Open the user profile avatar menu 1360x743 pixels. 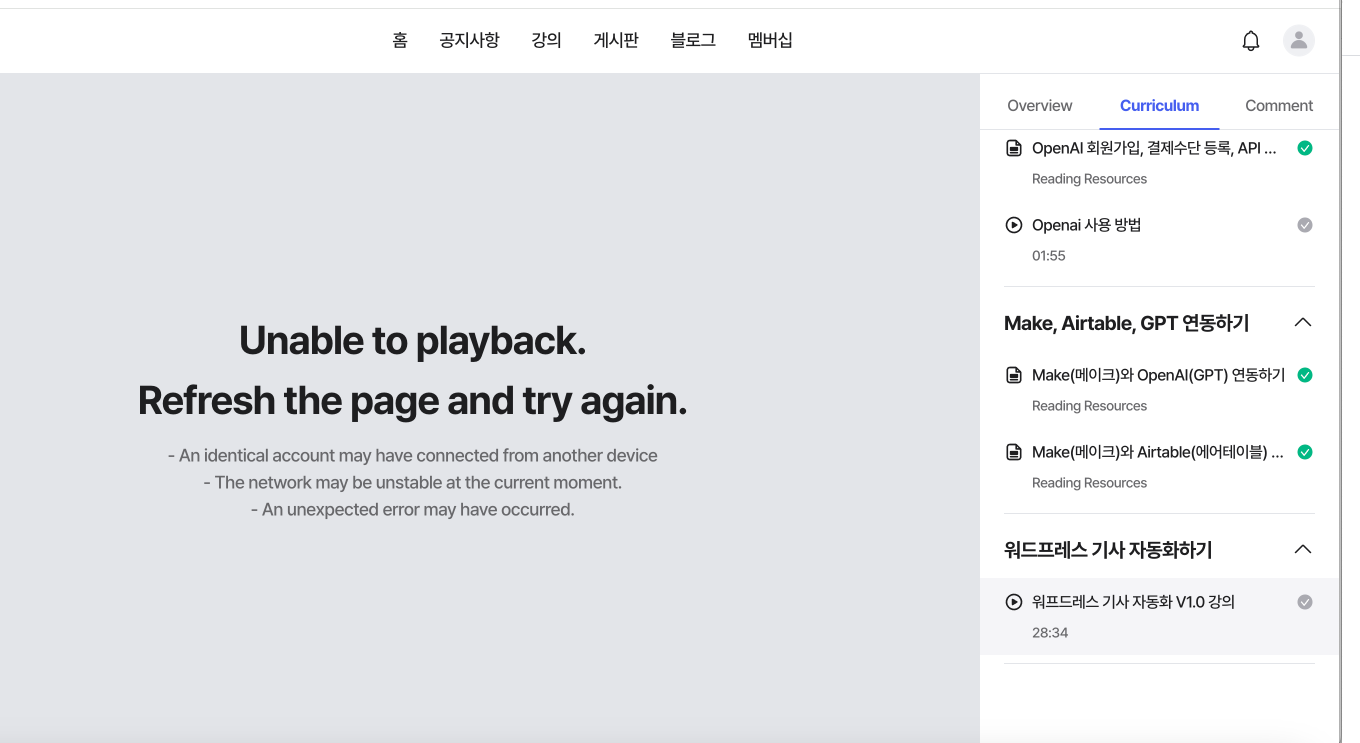coord(1299,40)
